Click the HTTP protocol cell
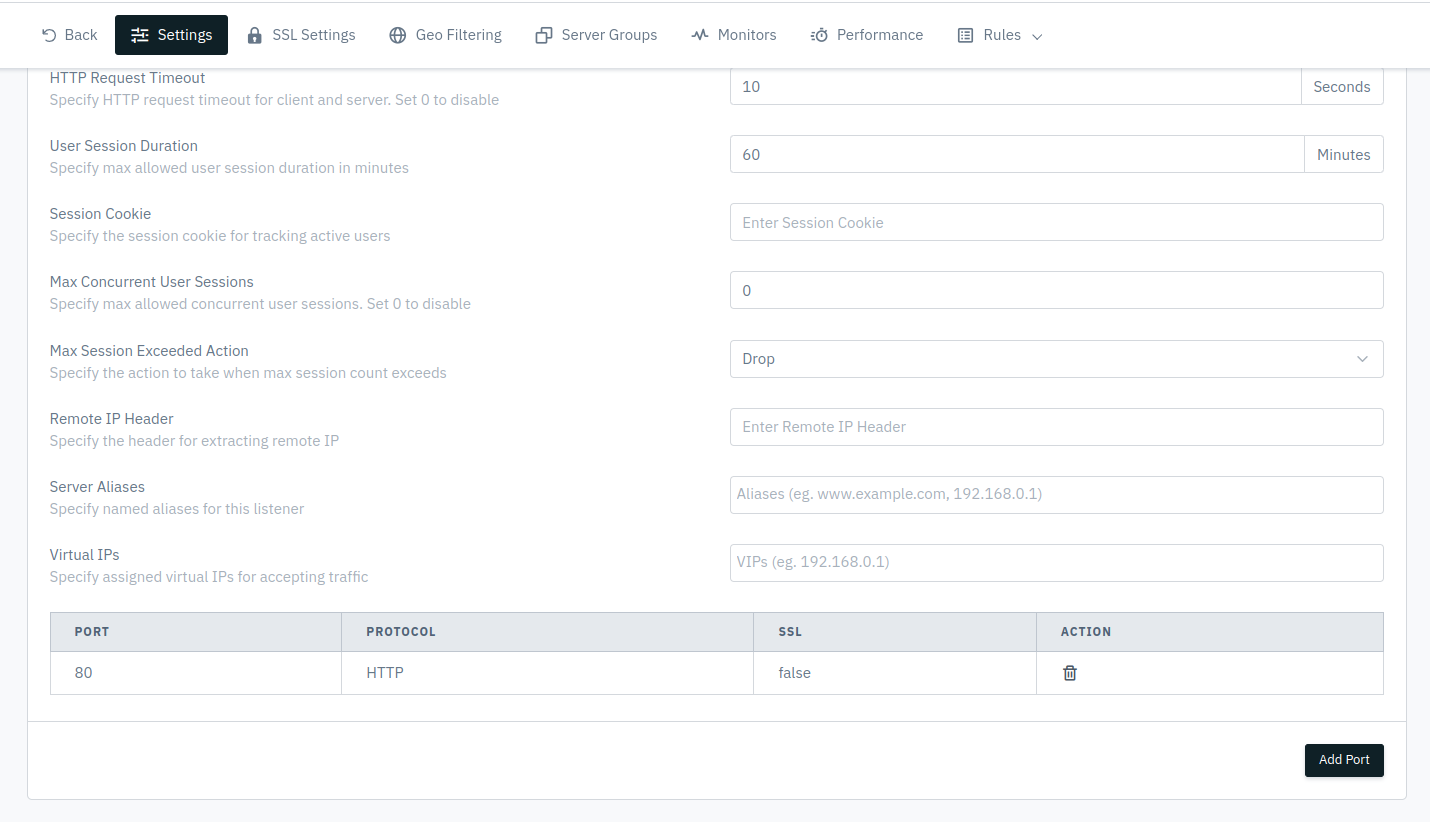The image size is (1430, 822). [x=548, y=673]
